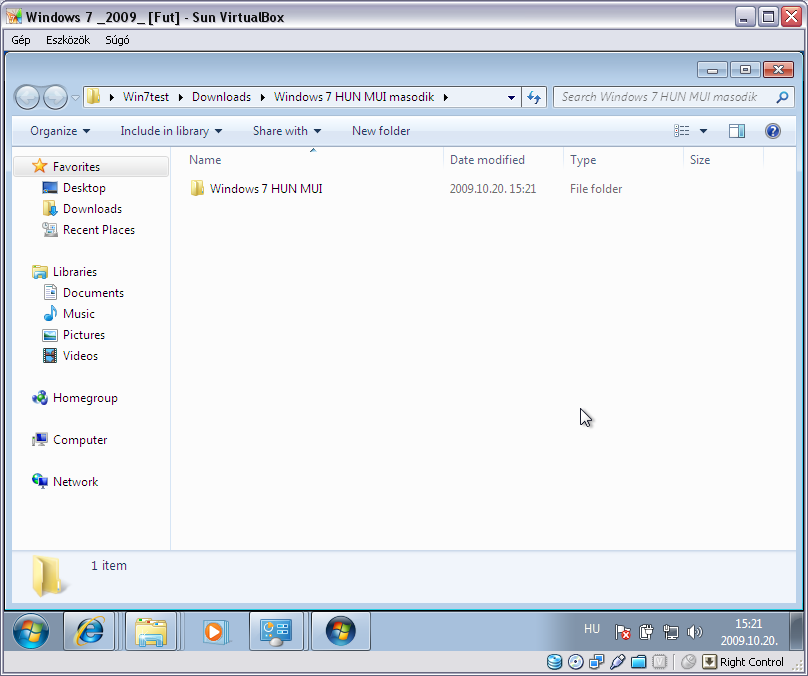Screen dimensions: 808x676
Task: Click the folder icon in address bar
Action: click(93, 97)
